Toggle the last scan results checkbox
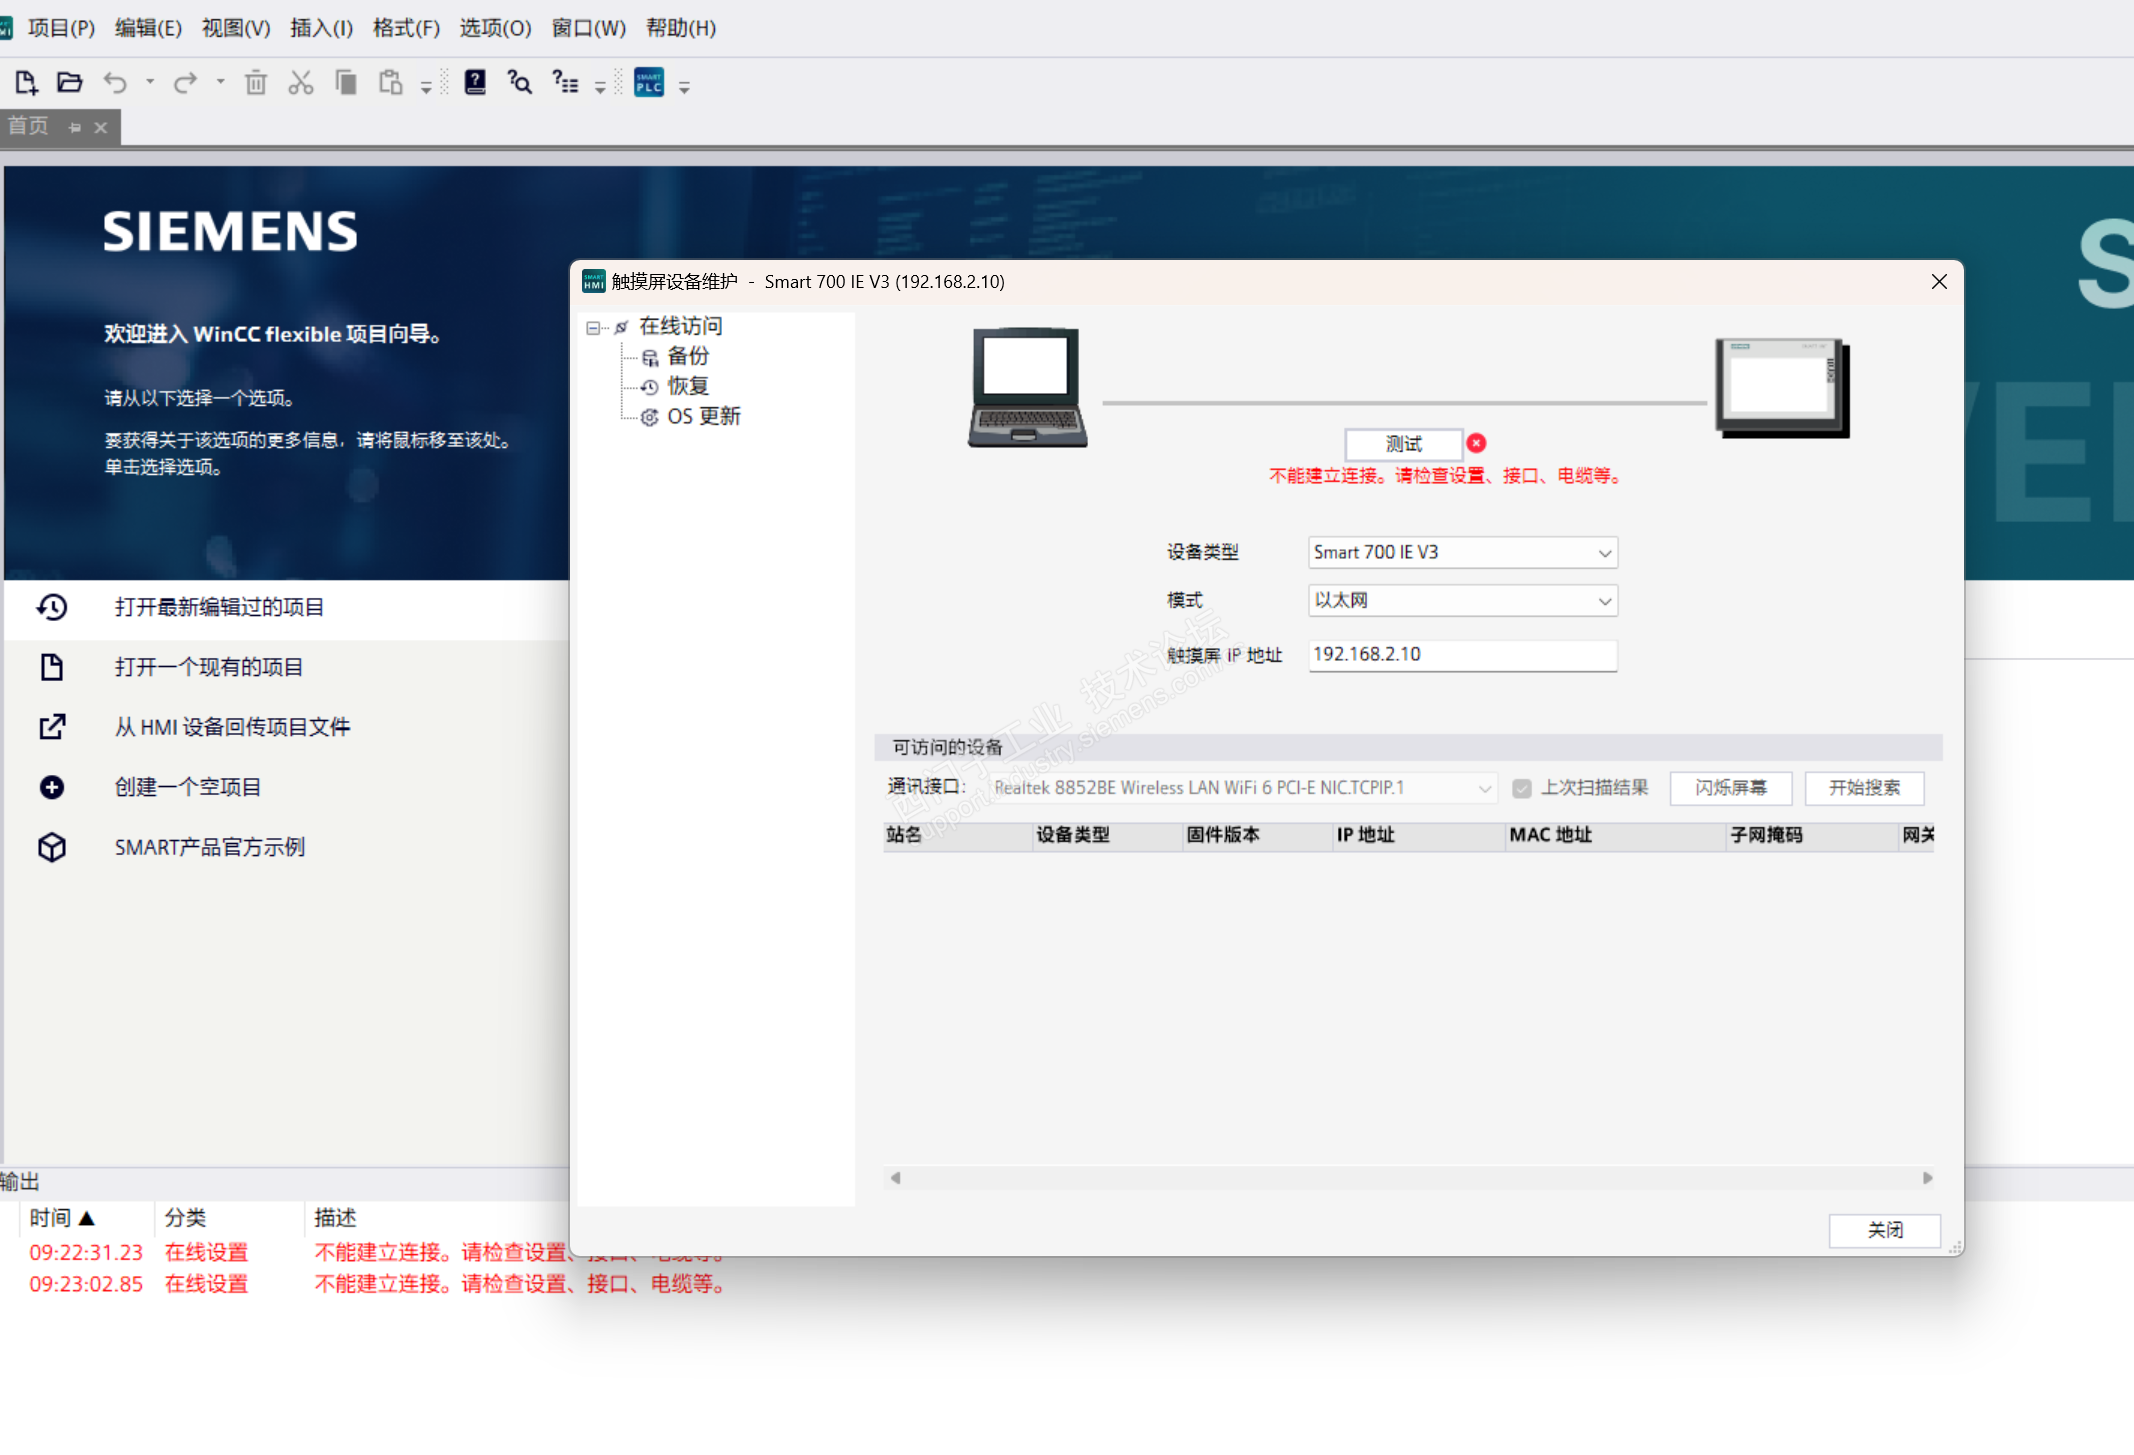This screenshot has width=2134, height=1455. 1522,789
